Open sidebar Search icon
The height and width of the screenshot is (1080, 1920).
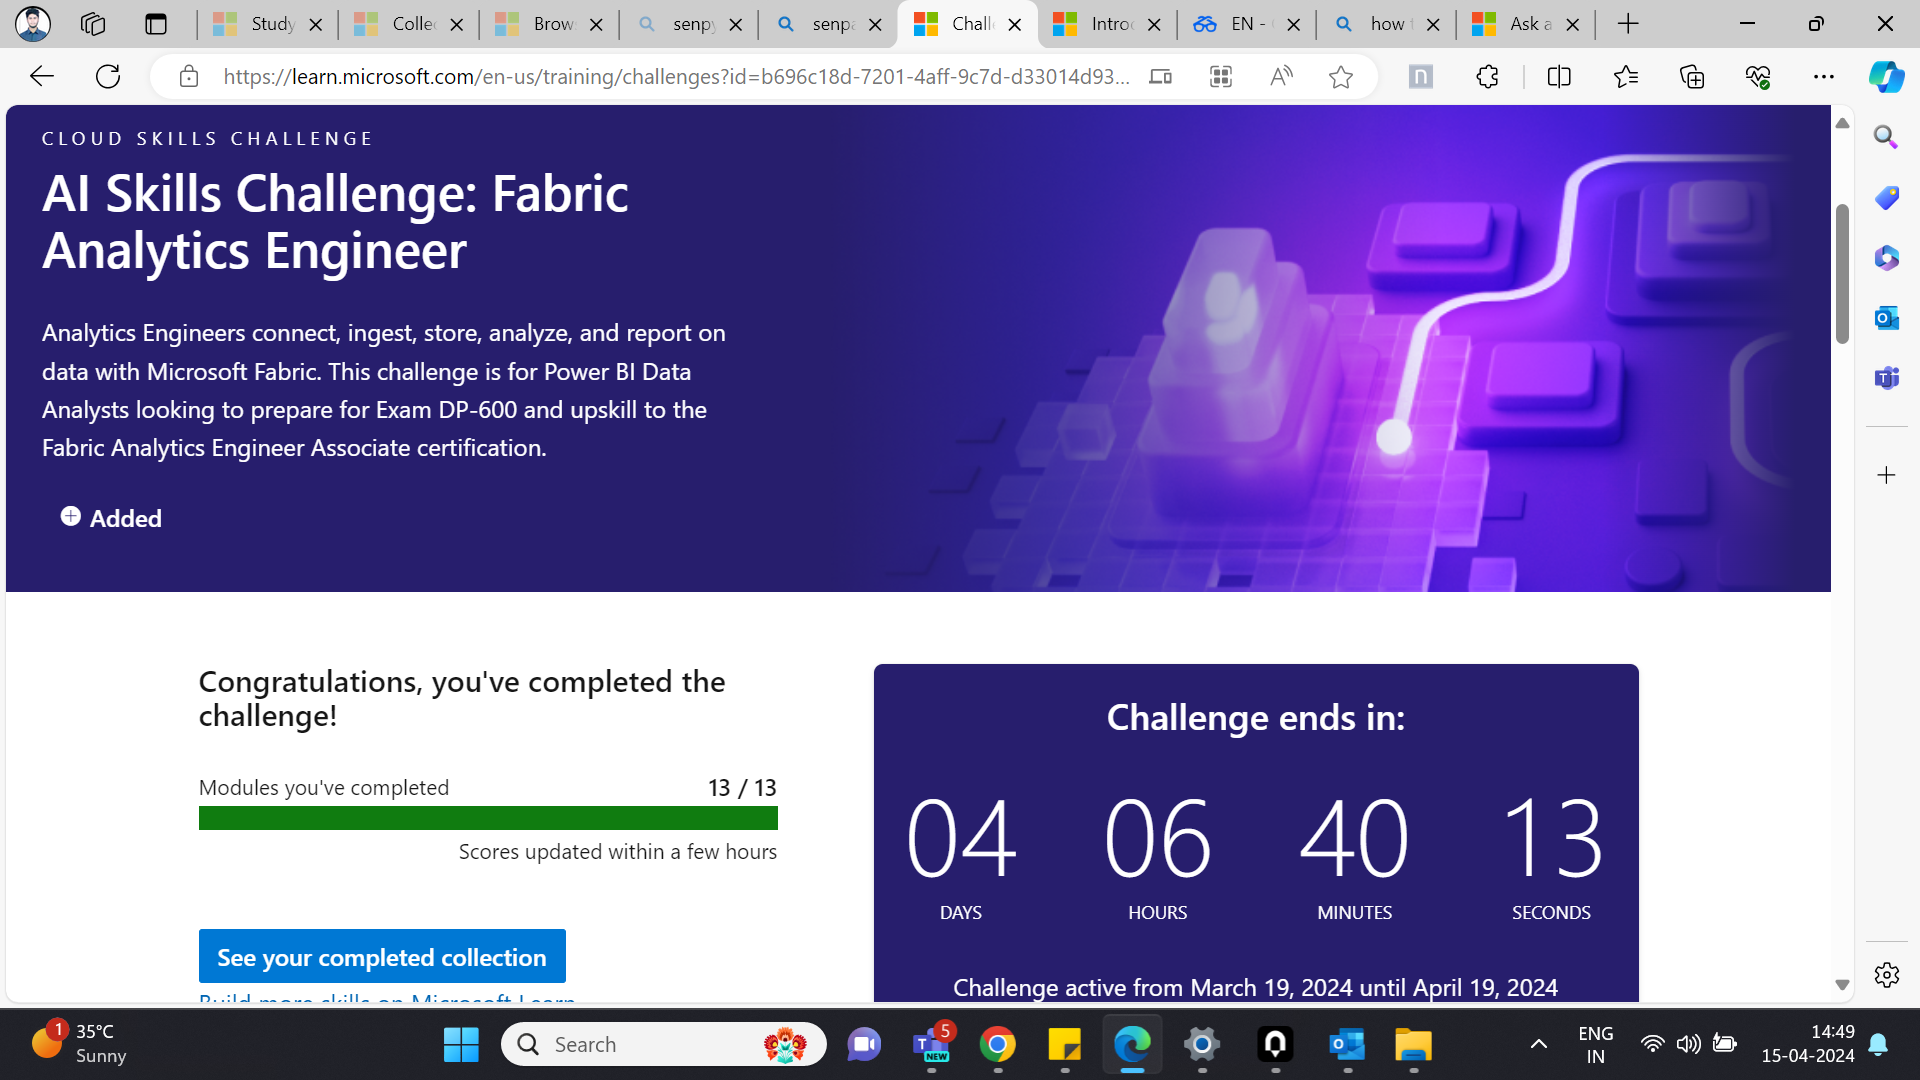(x=1887, y=137)
